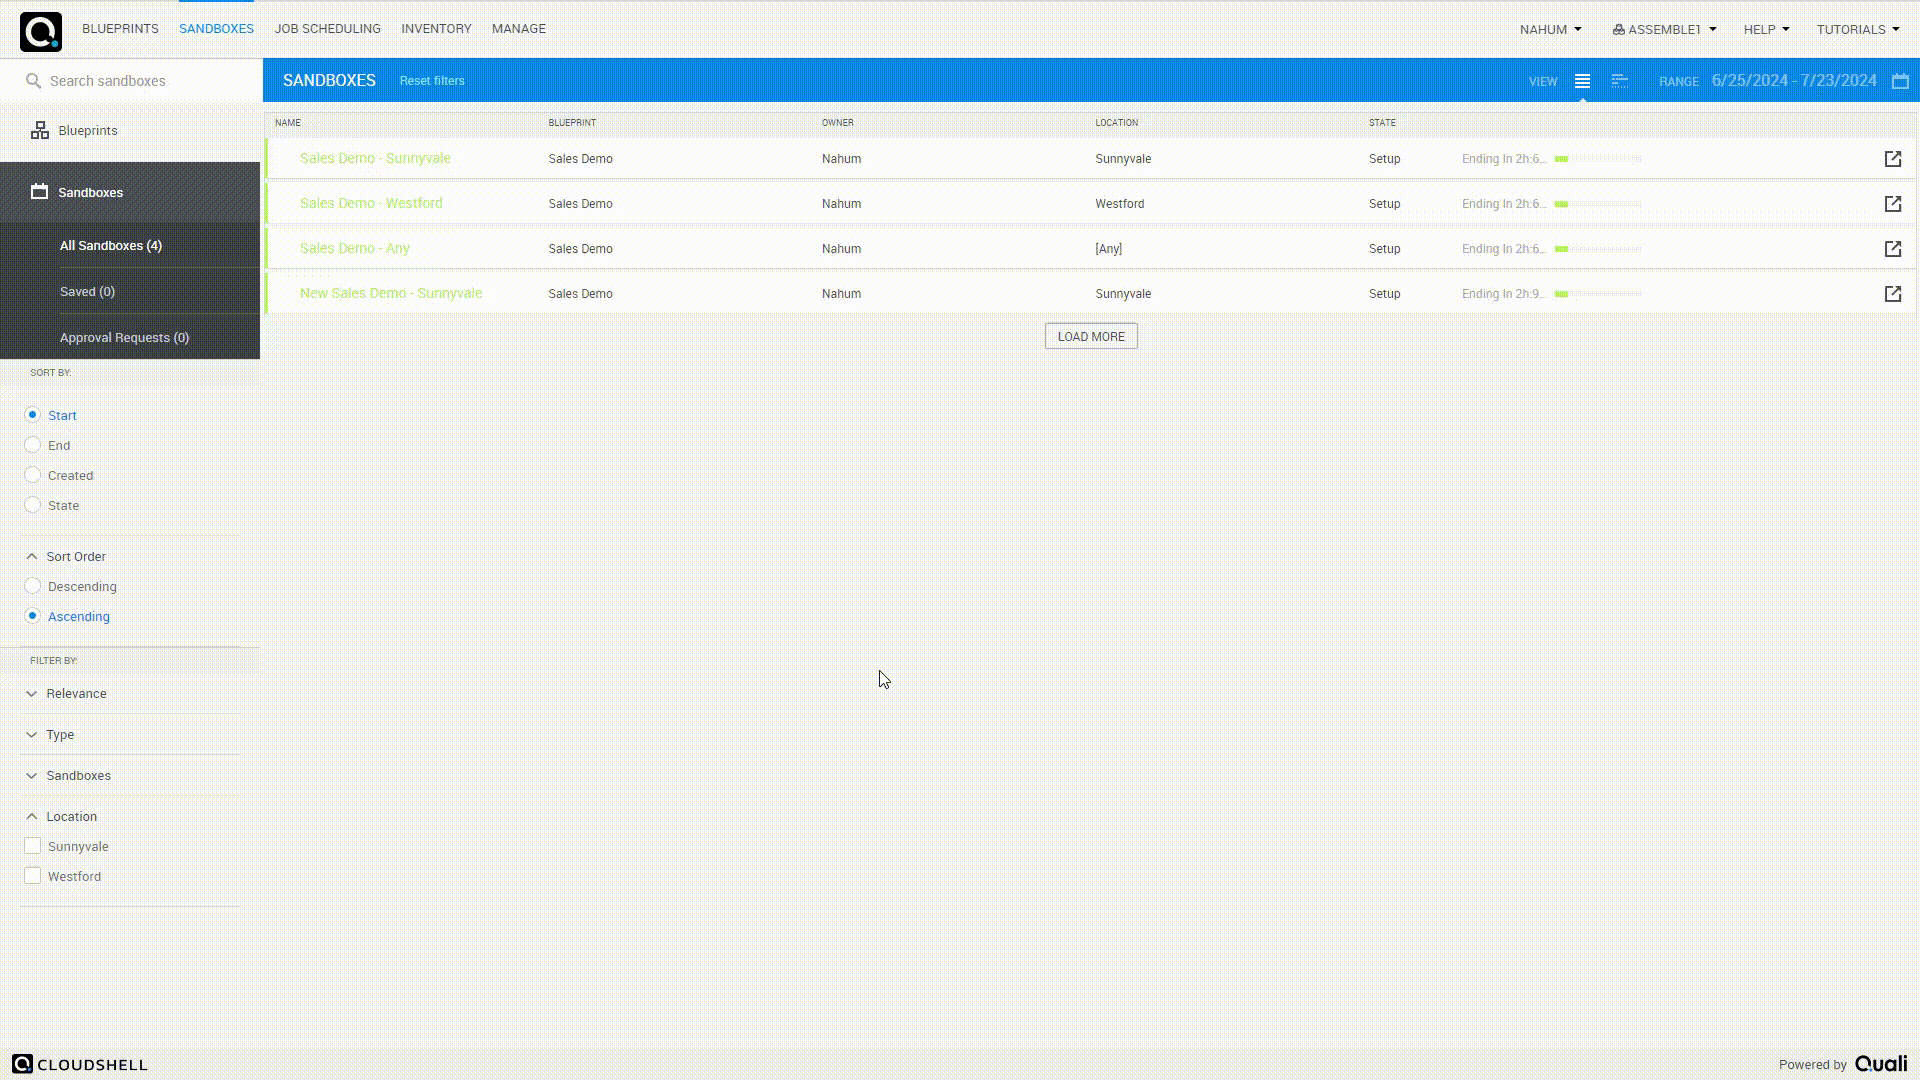The width and height of the screenshot is (1920, 1080).
Task: Click the Reset filters button
Action: tap(431, 80)
